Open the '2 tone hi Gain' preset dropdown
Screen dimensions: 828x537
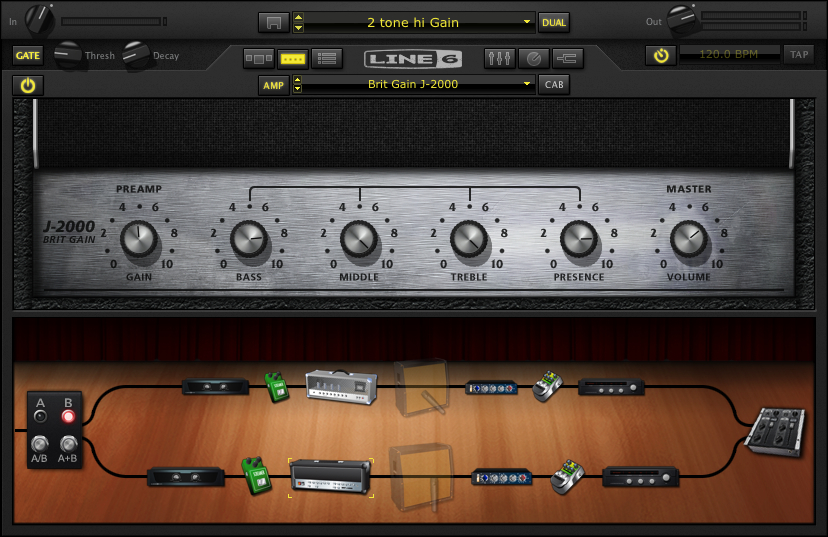pos(414,22)
